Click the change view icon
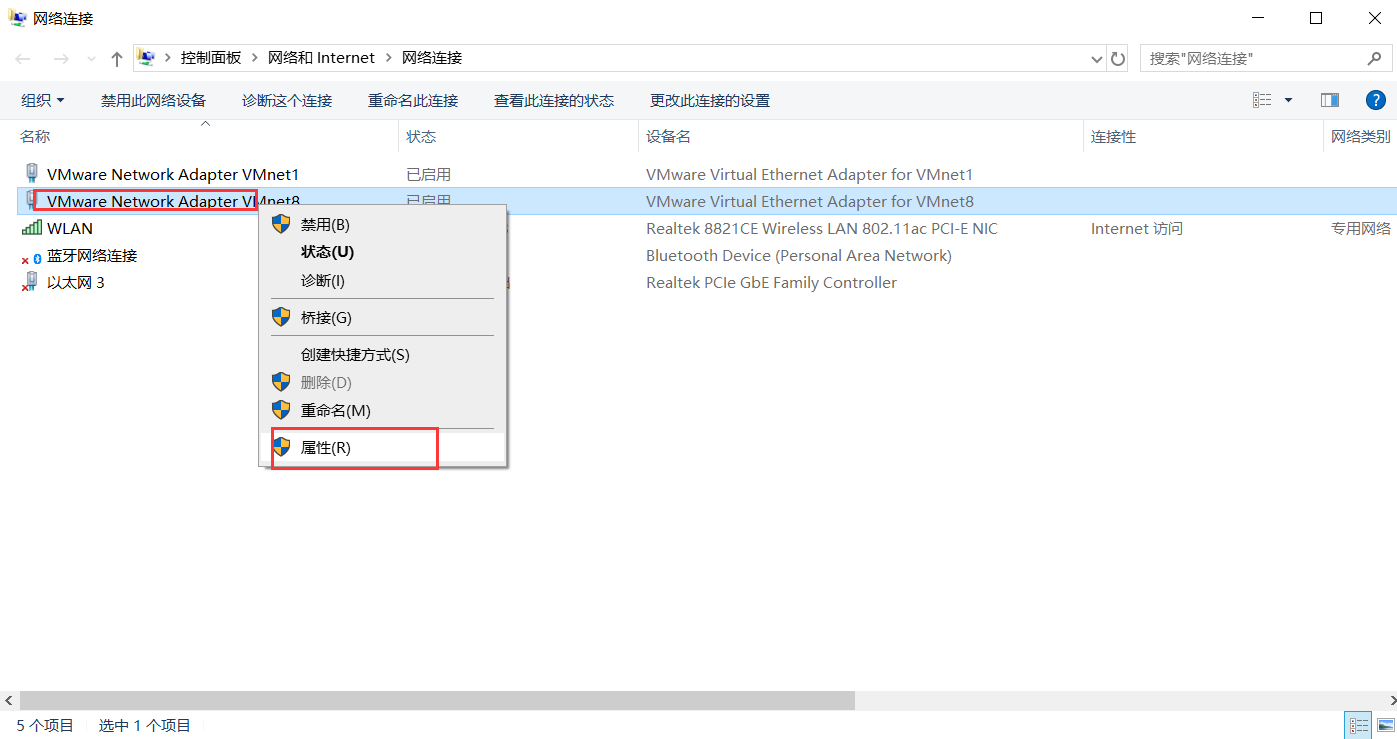 click(1262, 100)
